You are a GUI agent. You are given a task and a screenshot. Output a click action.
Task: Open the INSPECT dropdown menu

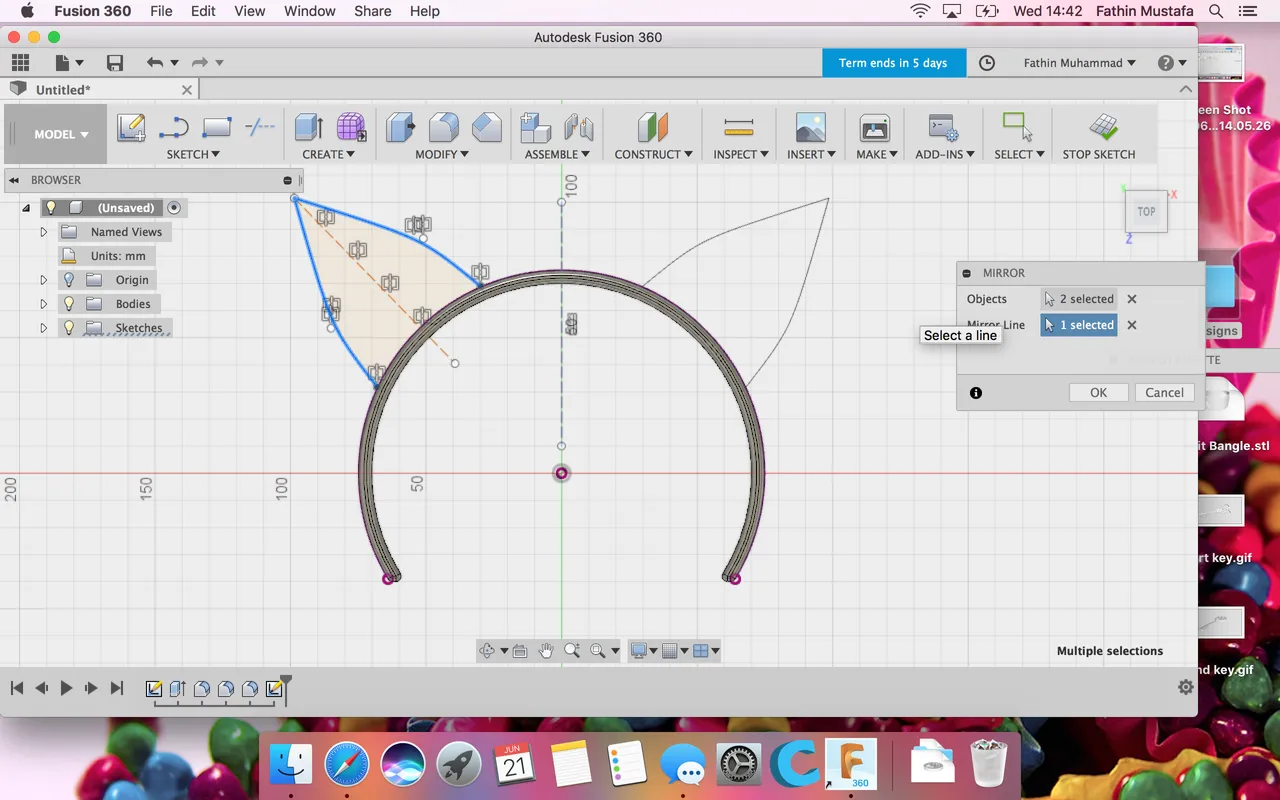click(741, 154)
